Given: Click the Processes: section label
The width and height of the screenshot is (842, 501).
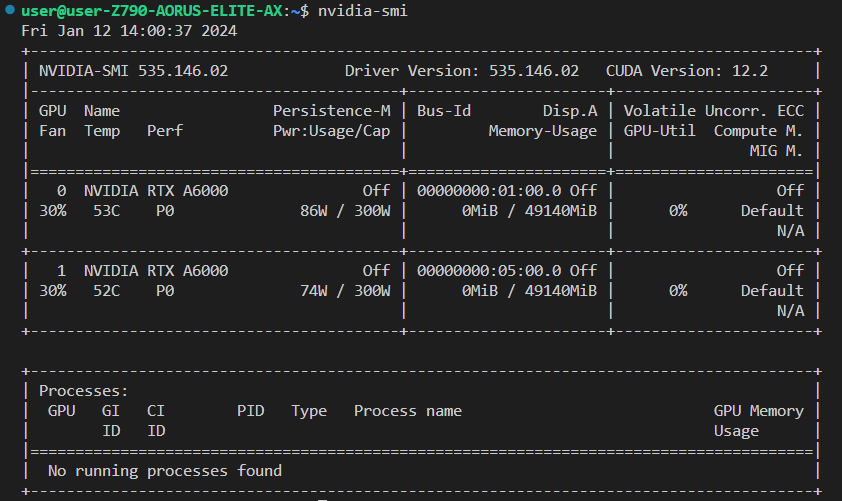Looking at the screenshot, I should 84,391.
